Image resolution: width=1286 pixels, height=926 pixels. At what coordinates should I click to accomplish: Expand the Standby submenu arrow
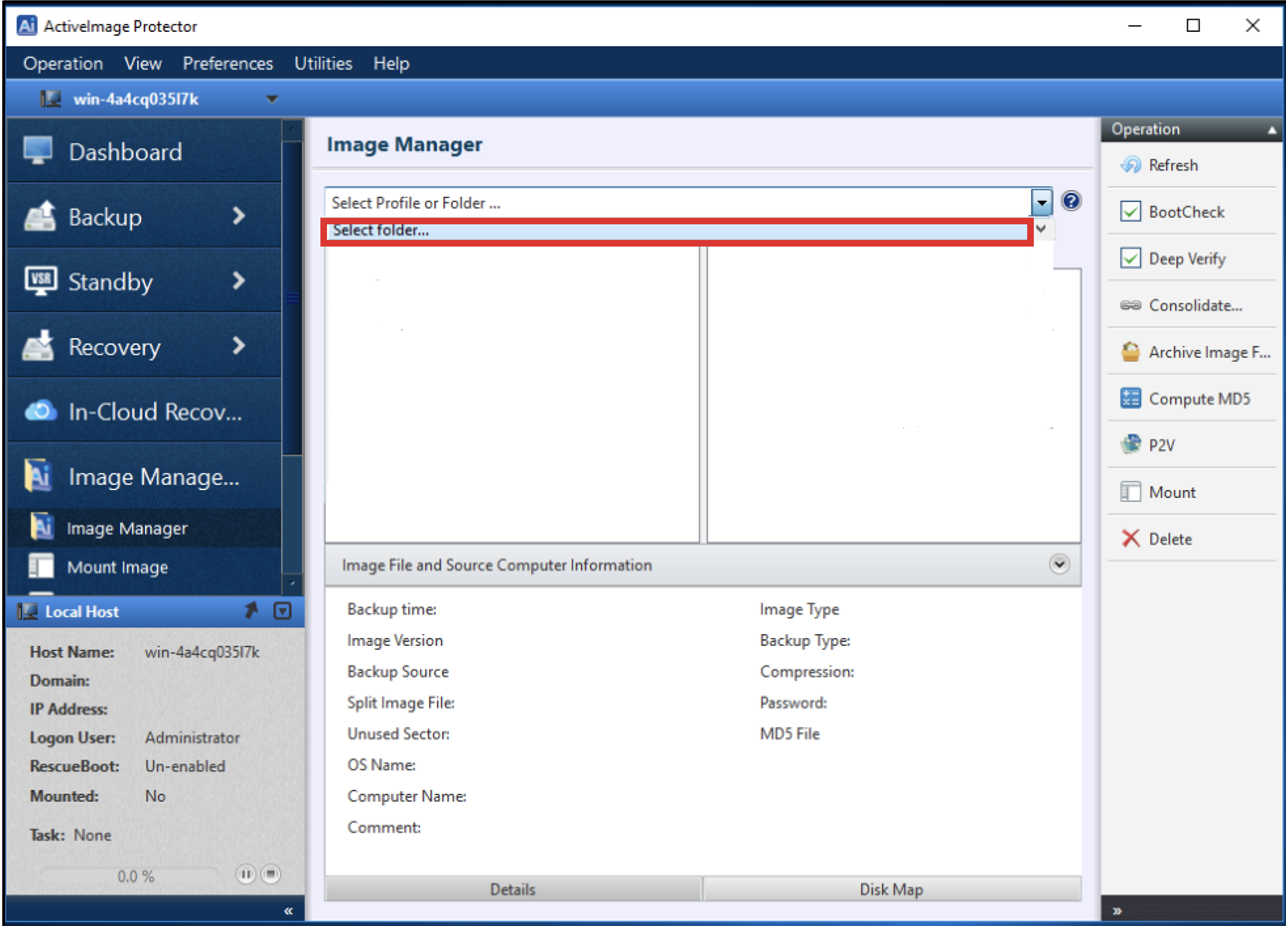239,281
